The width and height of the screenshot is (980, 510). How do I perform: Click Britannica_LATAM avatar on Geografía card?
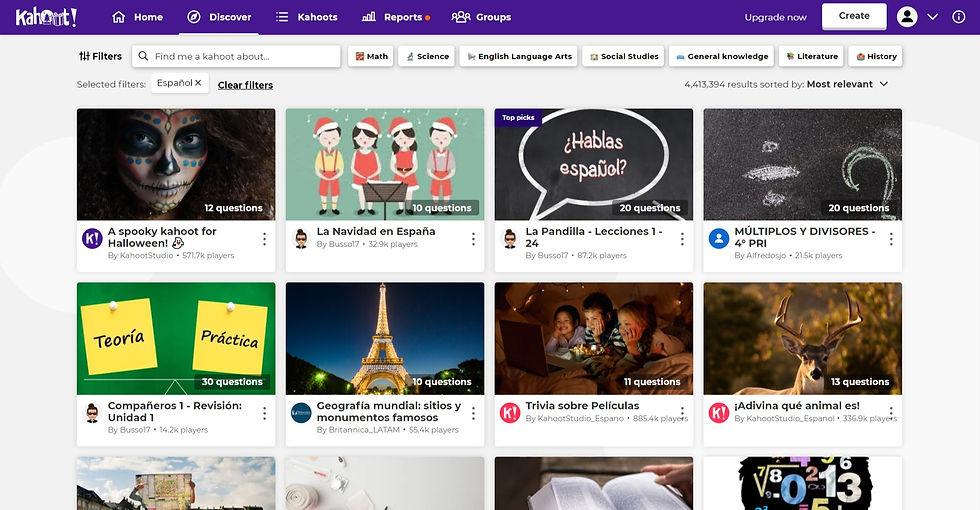point(301,413)
